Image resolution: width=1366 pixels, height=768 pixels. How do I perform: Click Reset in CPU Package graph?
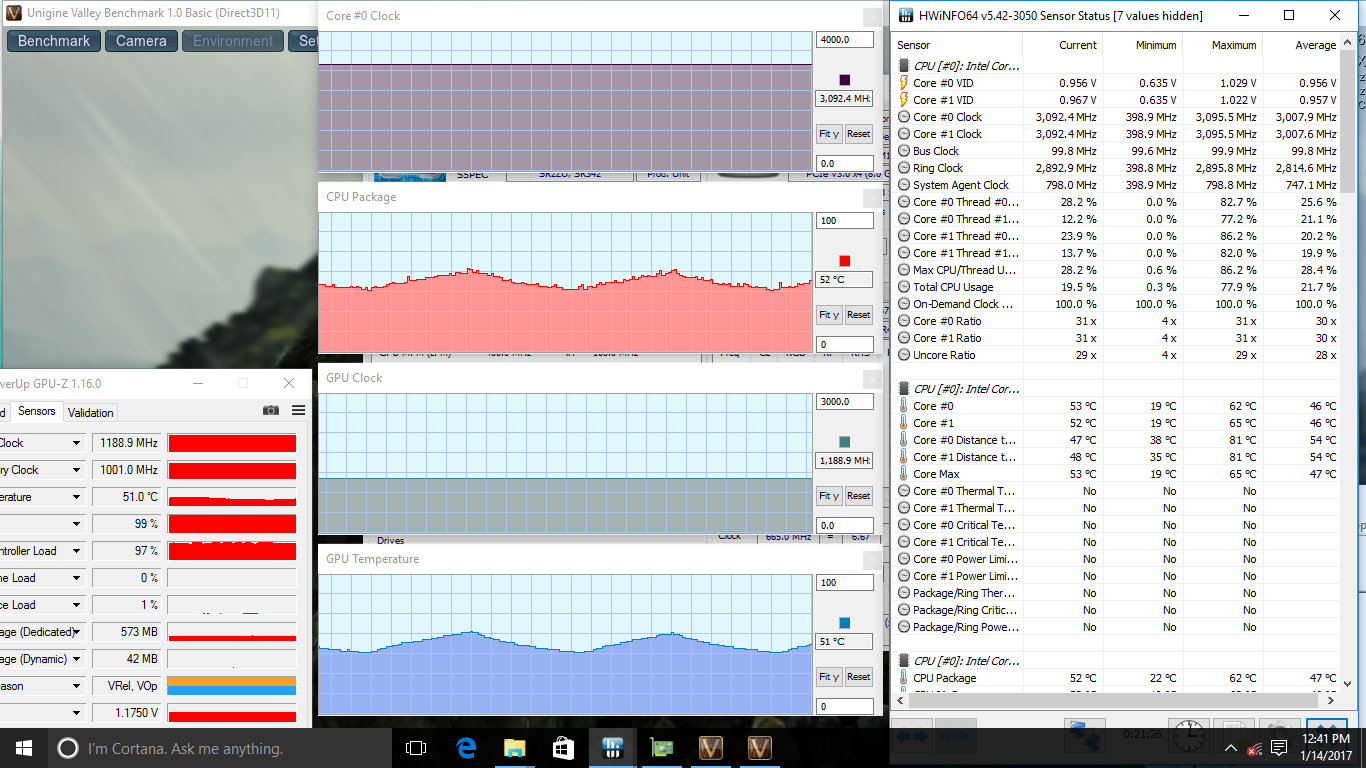pos(859,315)
